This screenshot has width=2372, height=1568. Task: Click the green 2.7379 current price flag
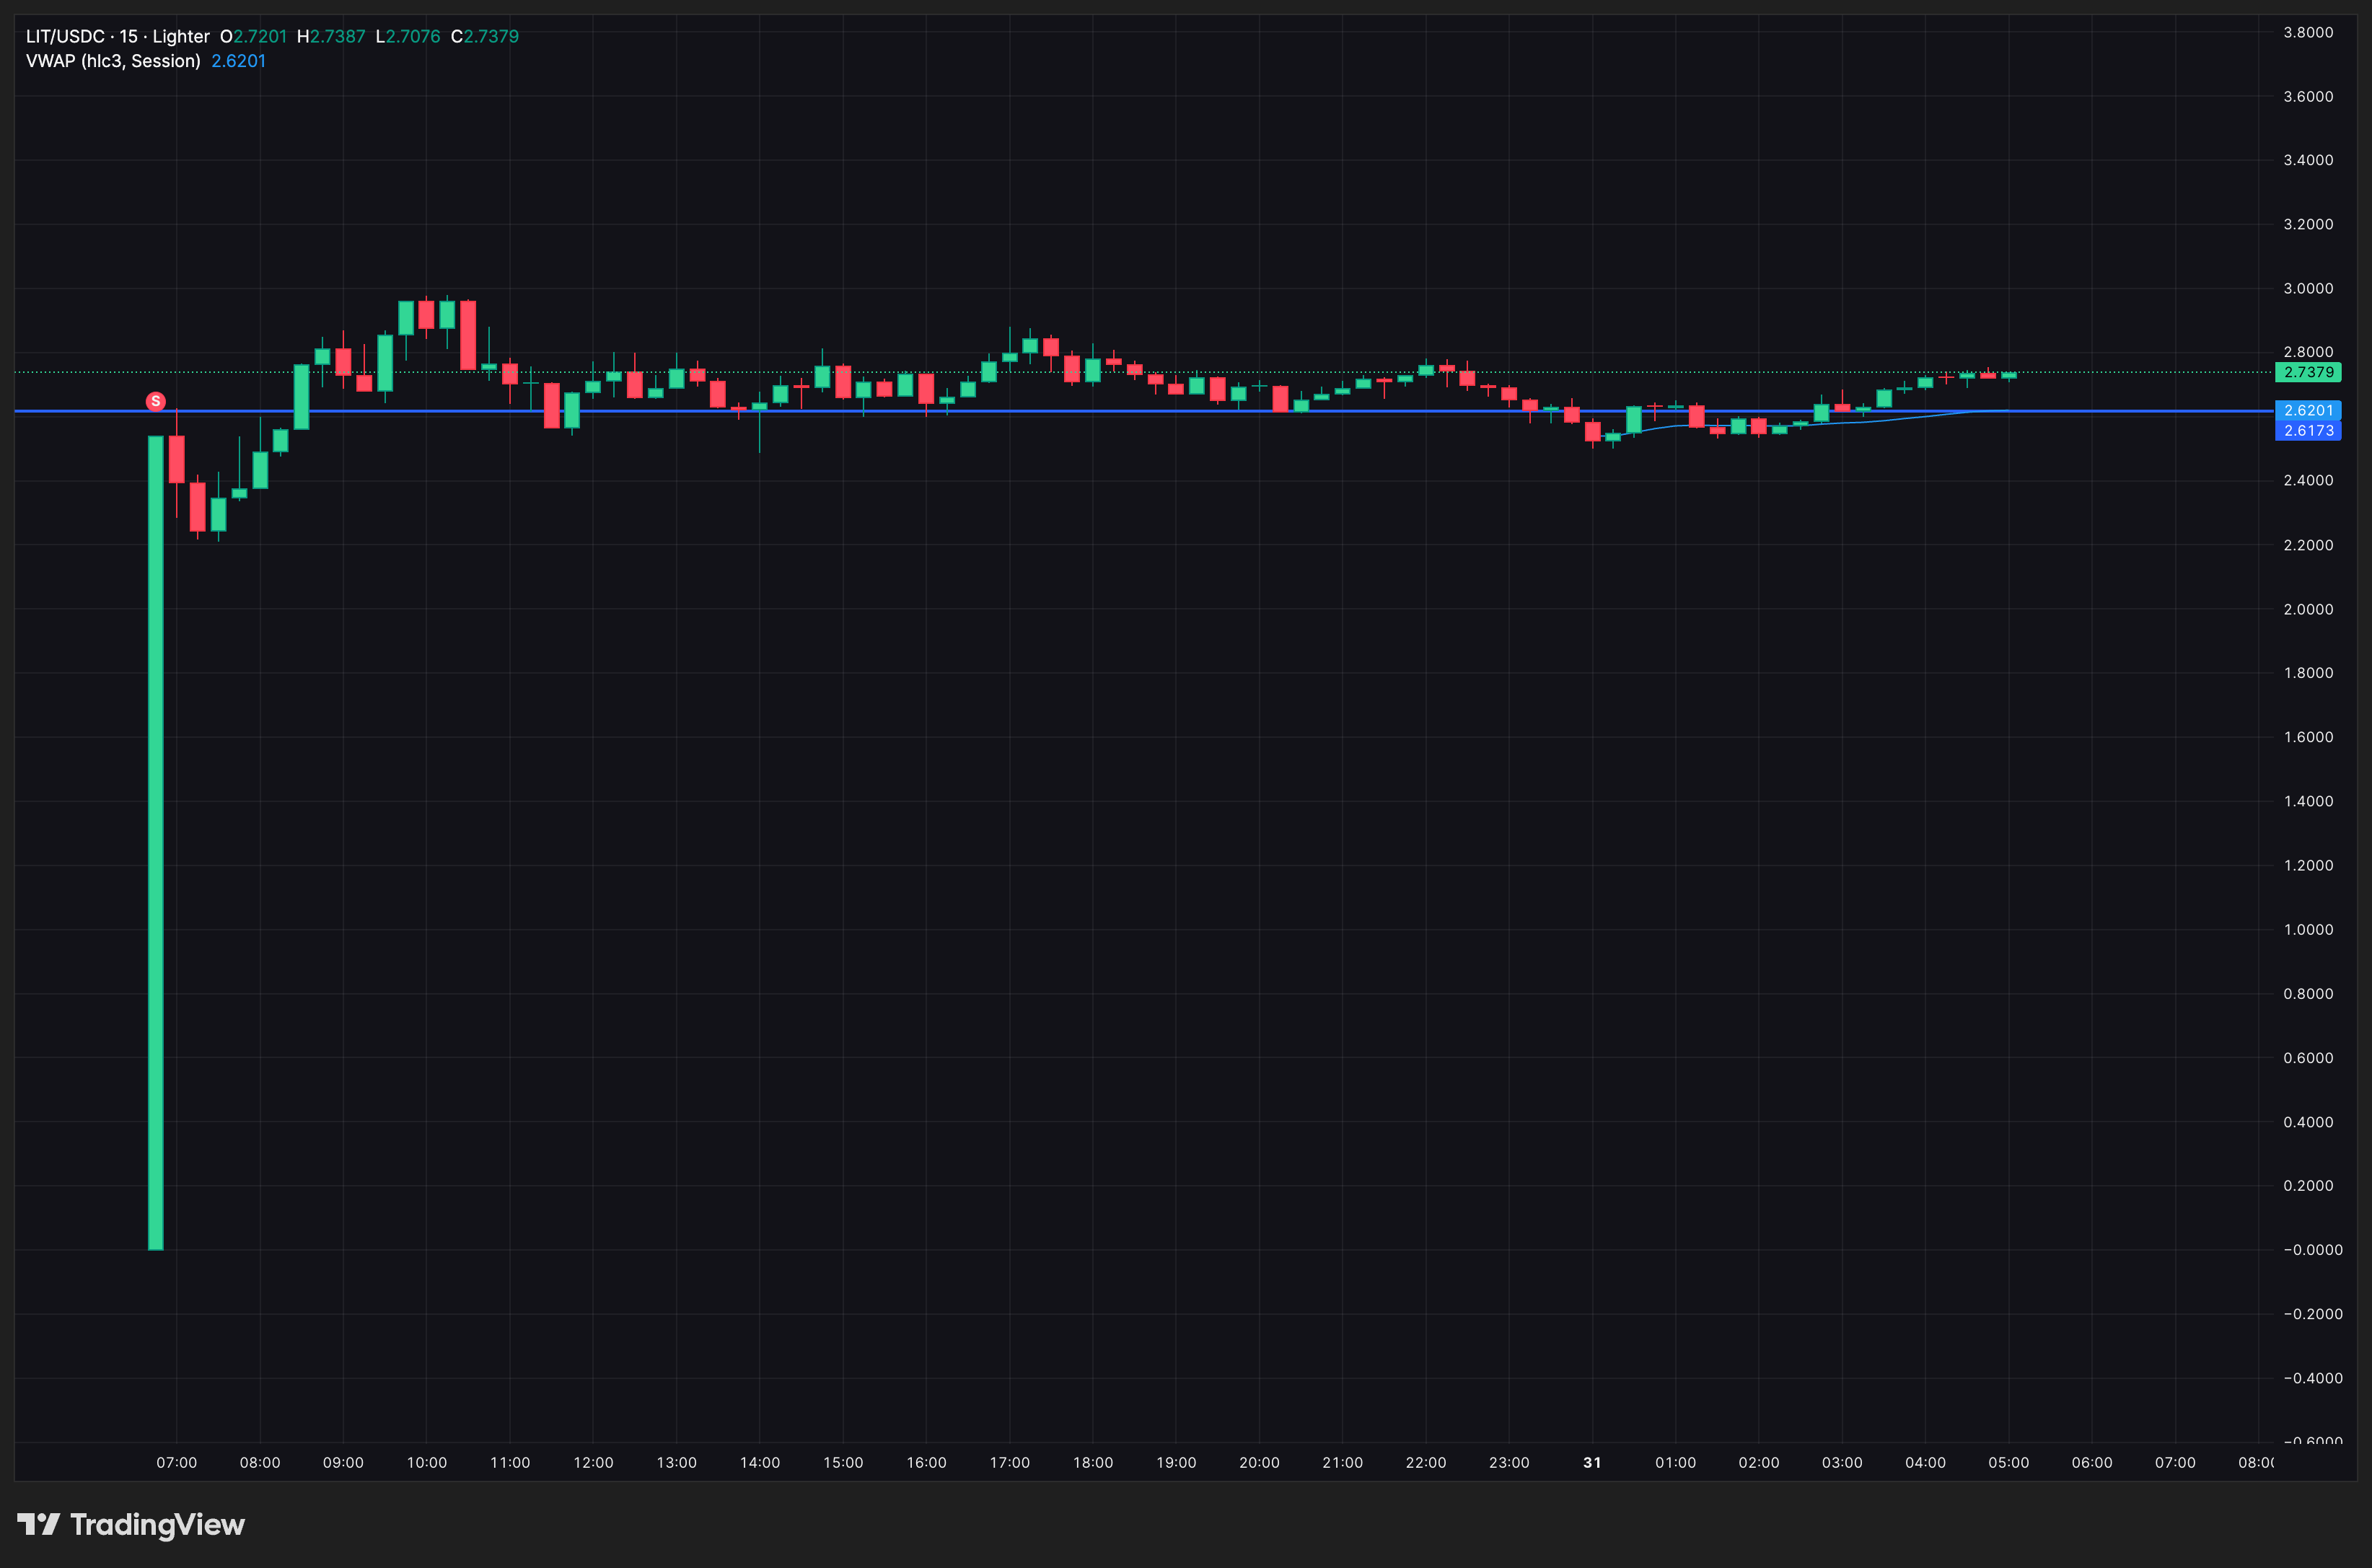(x=2308, y=372)
